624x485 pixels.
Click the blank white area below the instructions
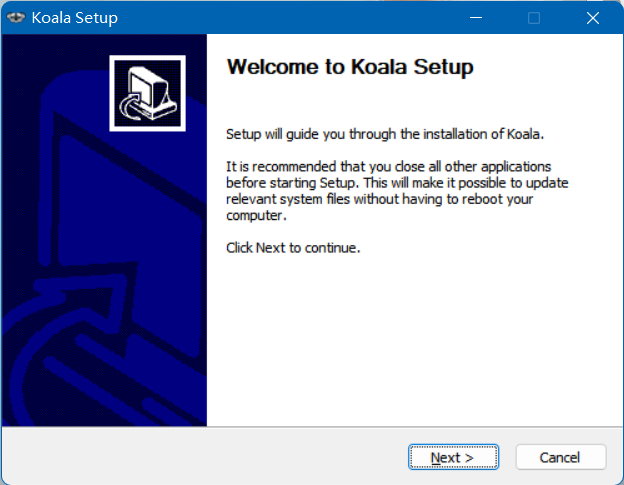414,338
